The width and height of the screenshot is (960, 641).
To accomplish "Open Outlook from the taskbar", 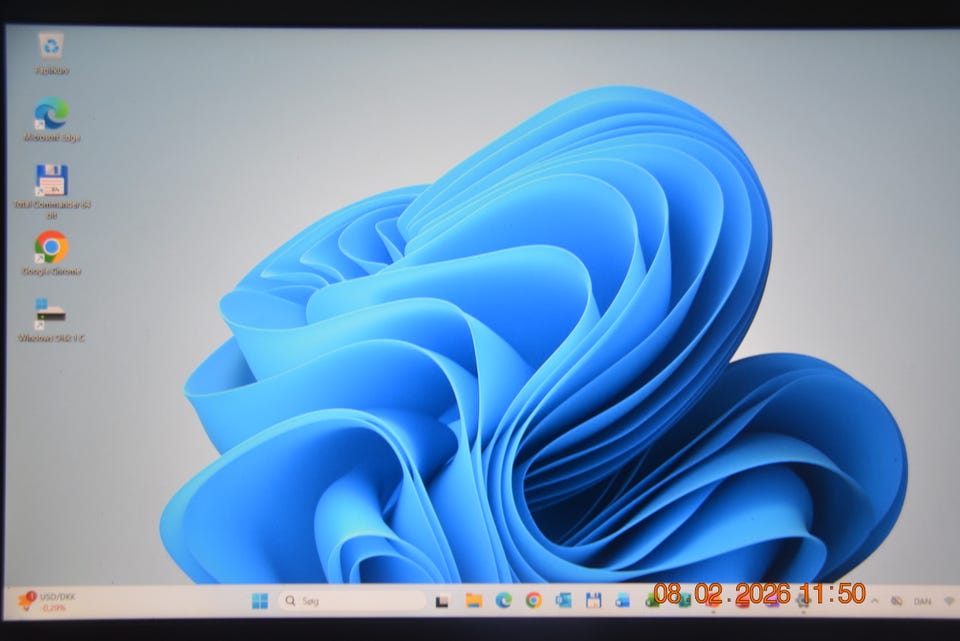I will click(563, 601).
